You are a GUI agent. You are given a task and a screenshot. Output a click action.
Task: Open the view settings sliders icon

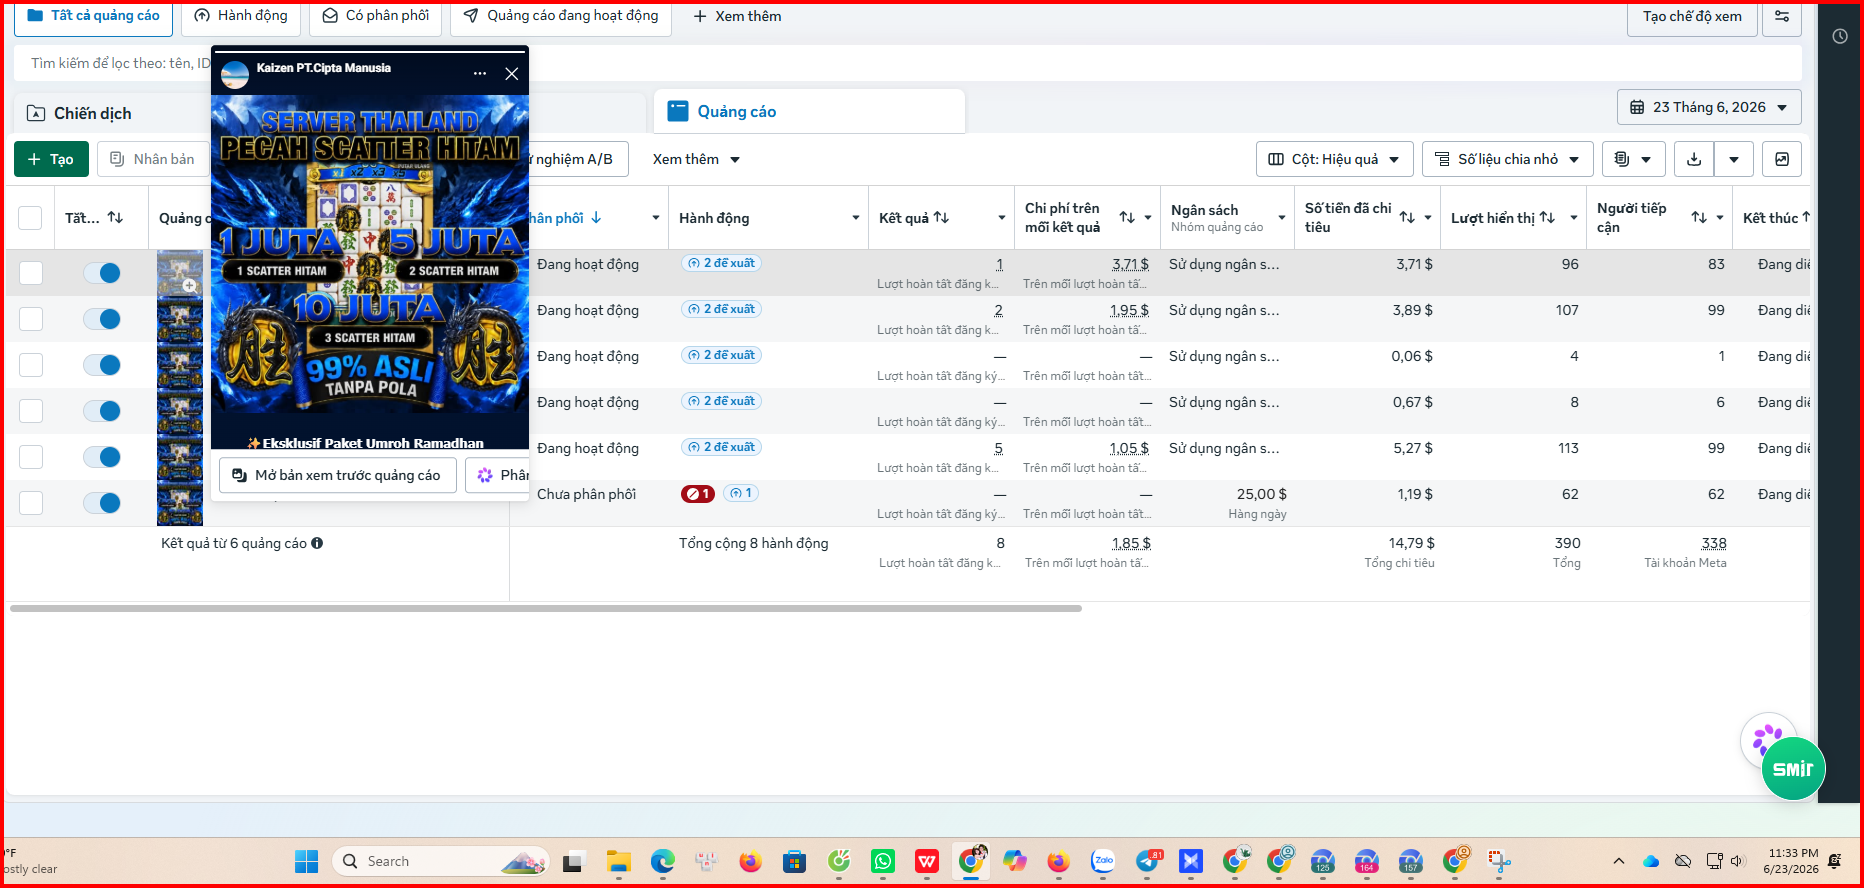click(x=1782, y=16)
